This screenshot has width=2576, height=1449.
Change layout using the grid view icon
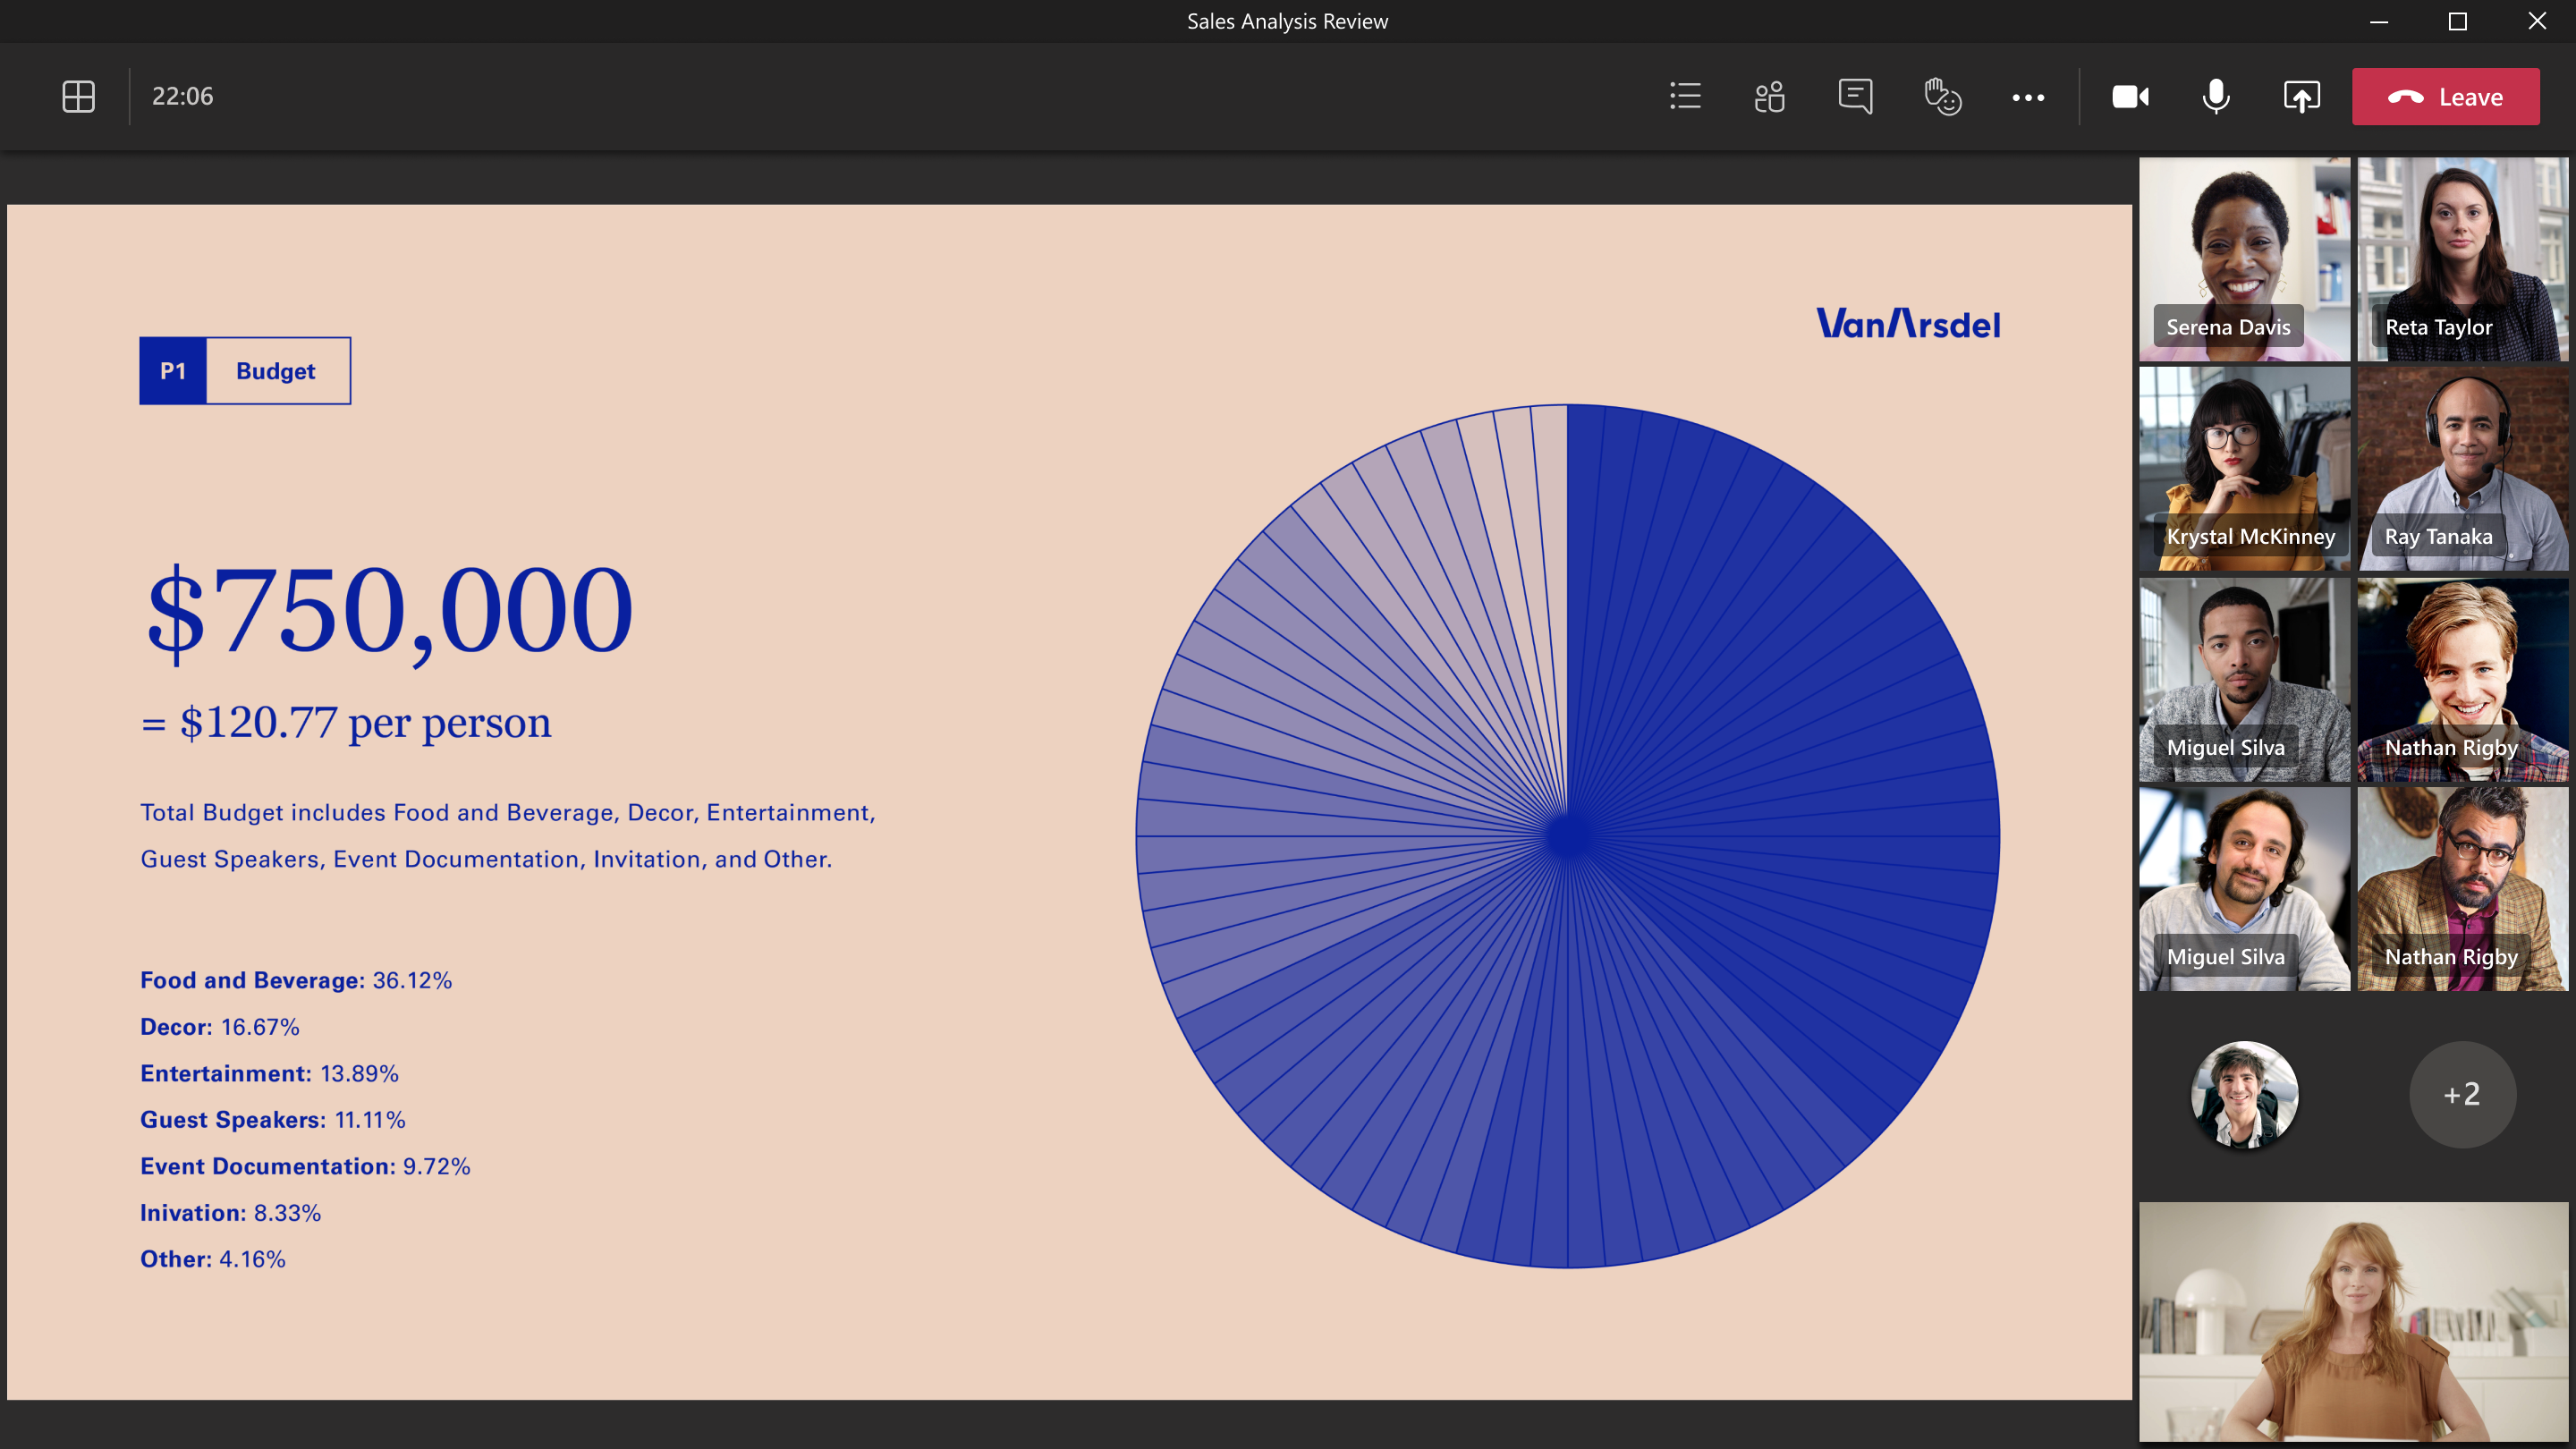78,96
